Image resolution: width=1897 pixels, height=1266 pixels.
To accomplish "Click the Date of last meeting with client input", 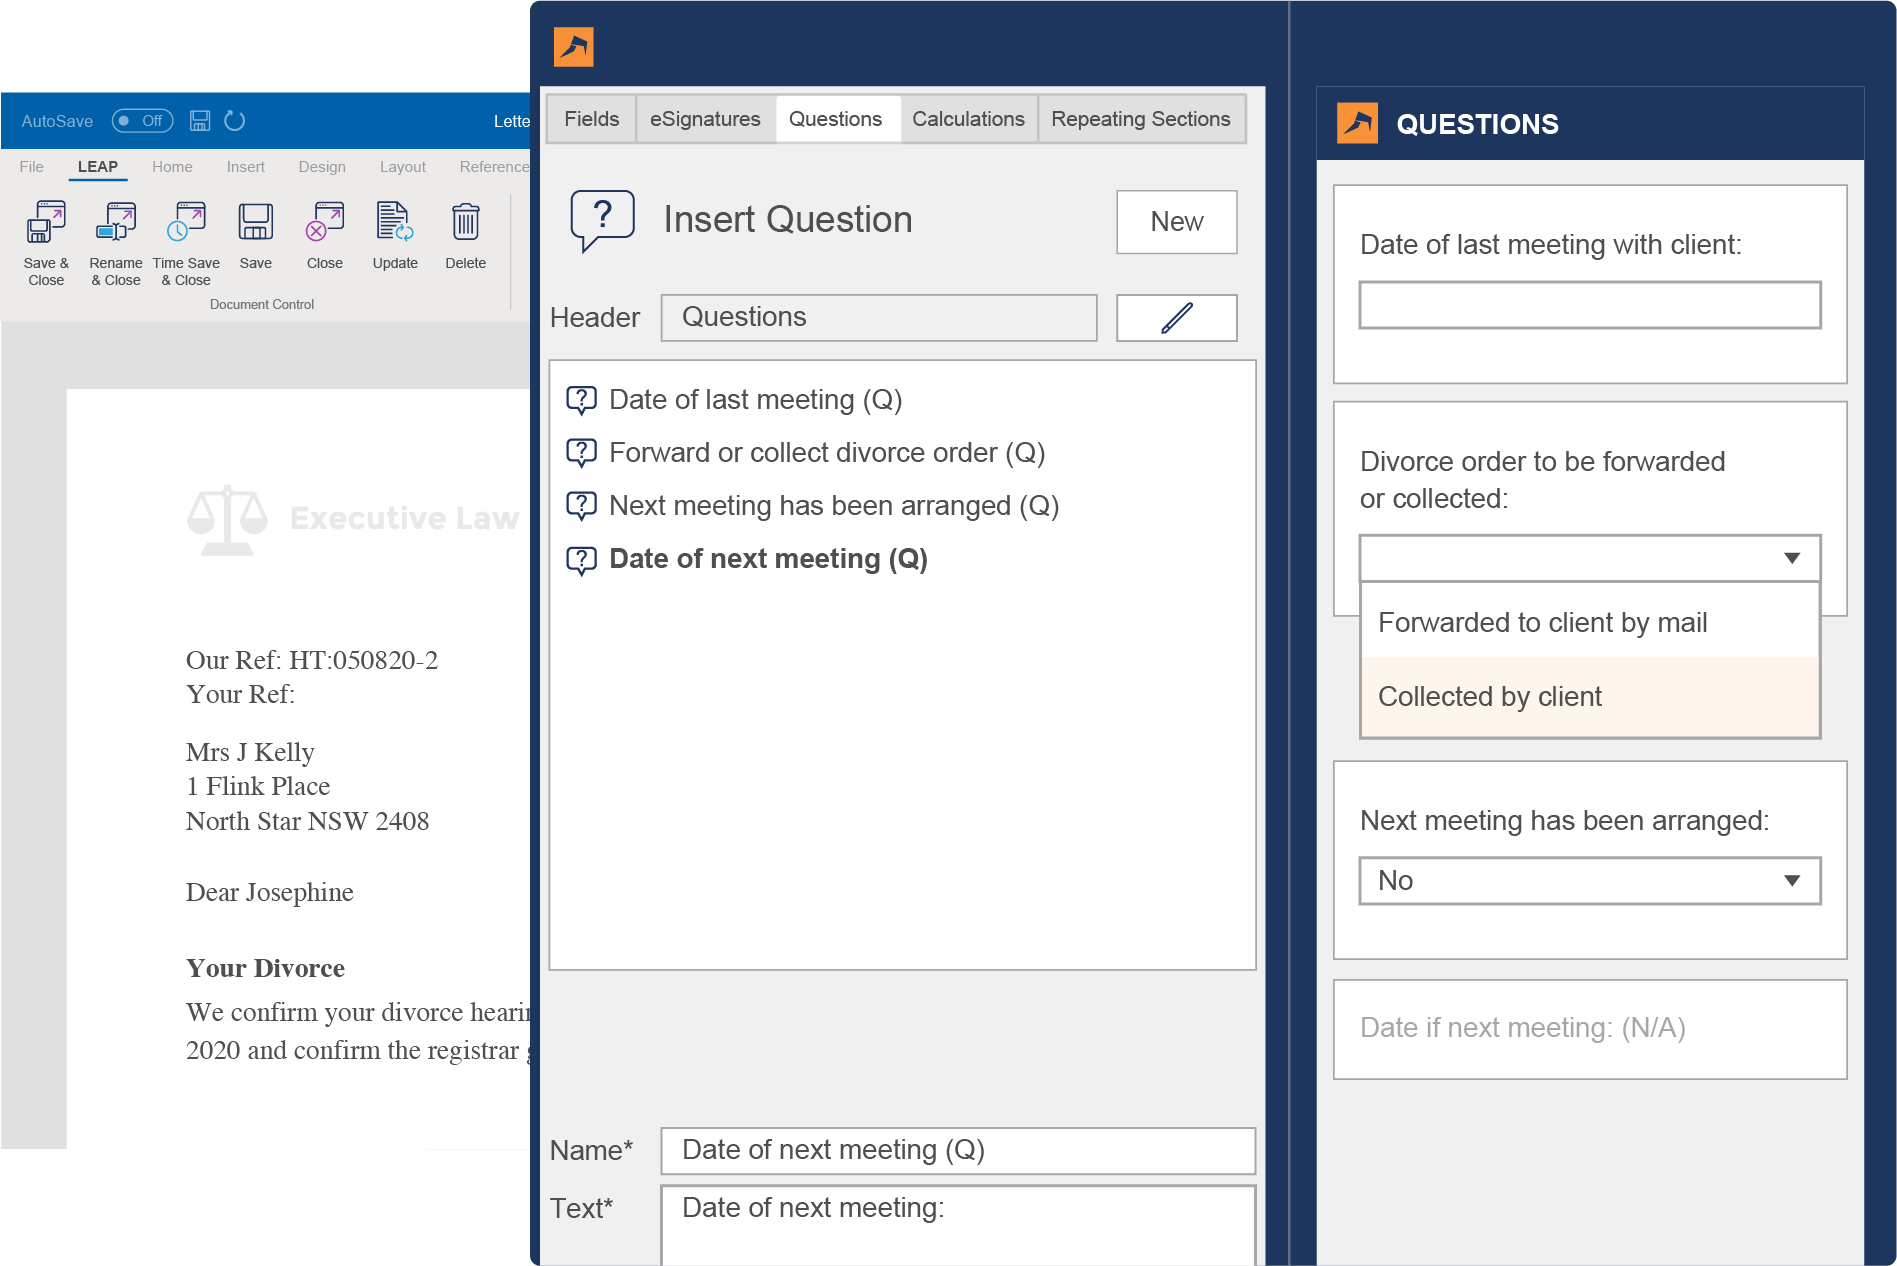I will pos(1590,305).
